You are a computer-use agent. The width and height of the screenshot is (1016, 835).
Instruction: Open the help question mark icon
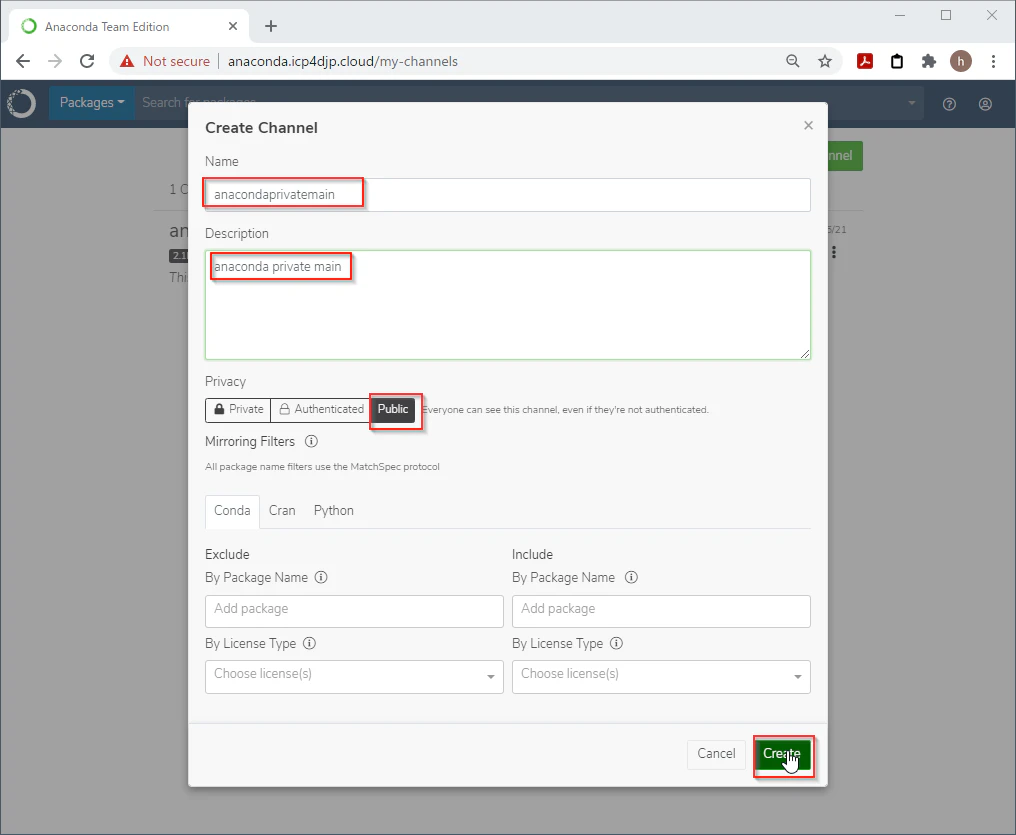click(949, 104)
